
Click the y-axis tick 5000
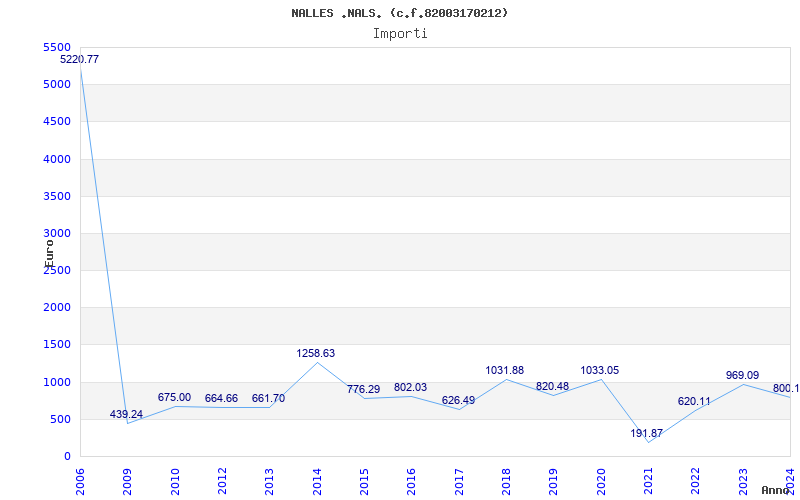[x=57, y=84]
